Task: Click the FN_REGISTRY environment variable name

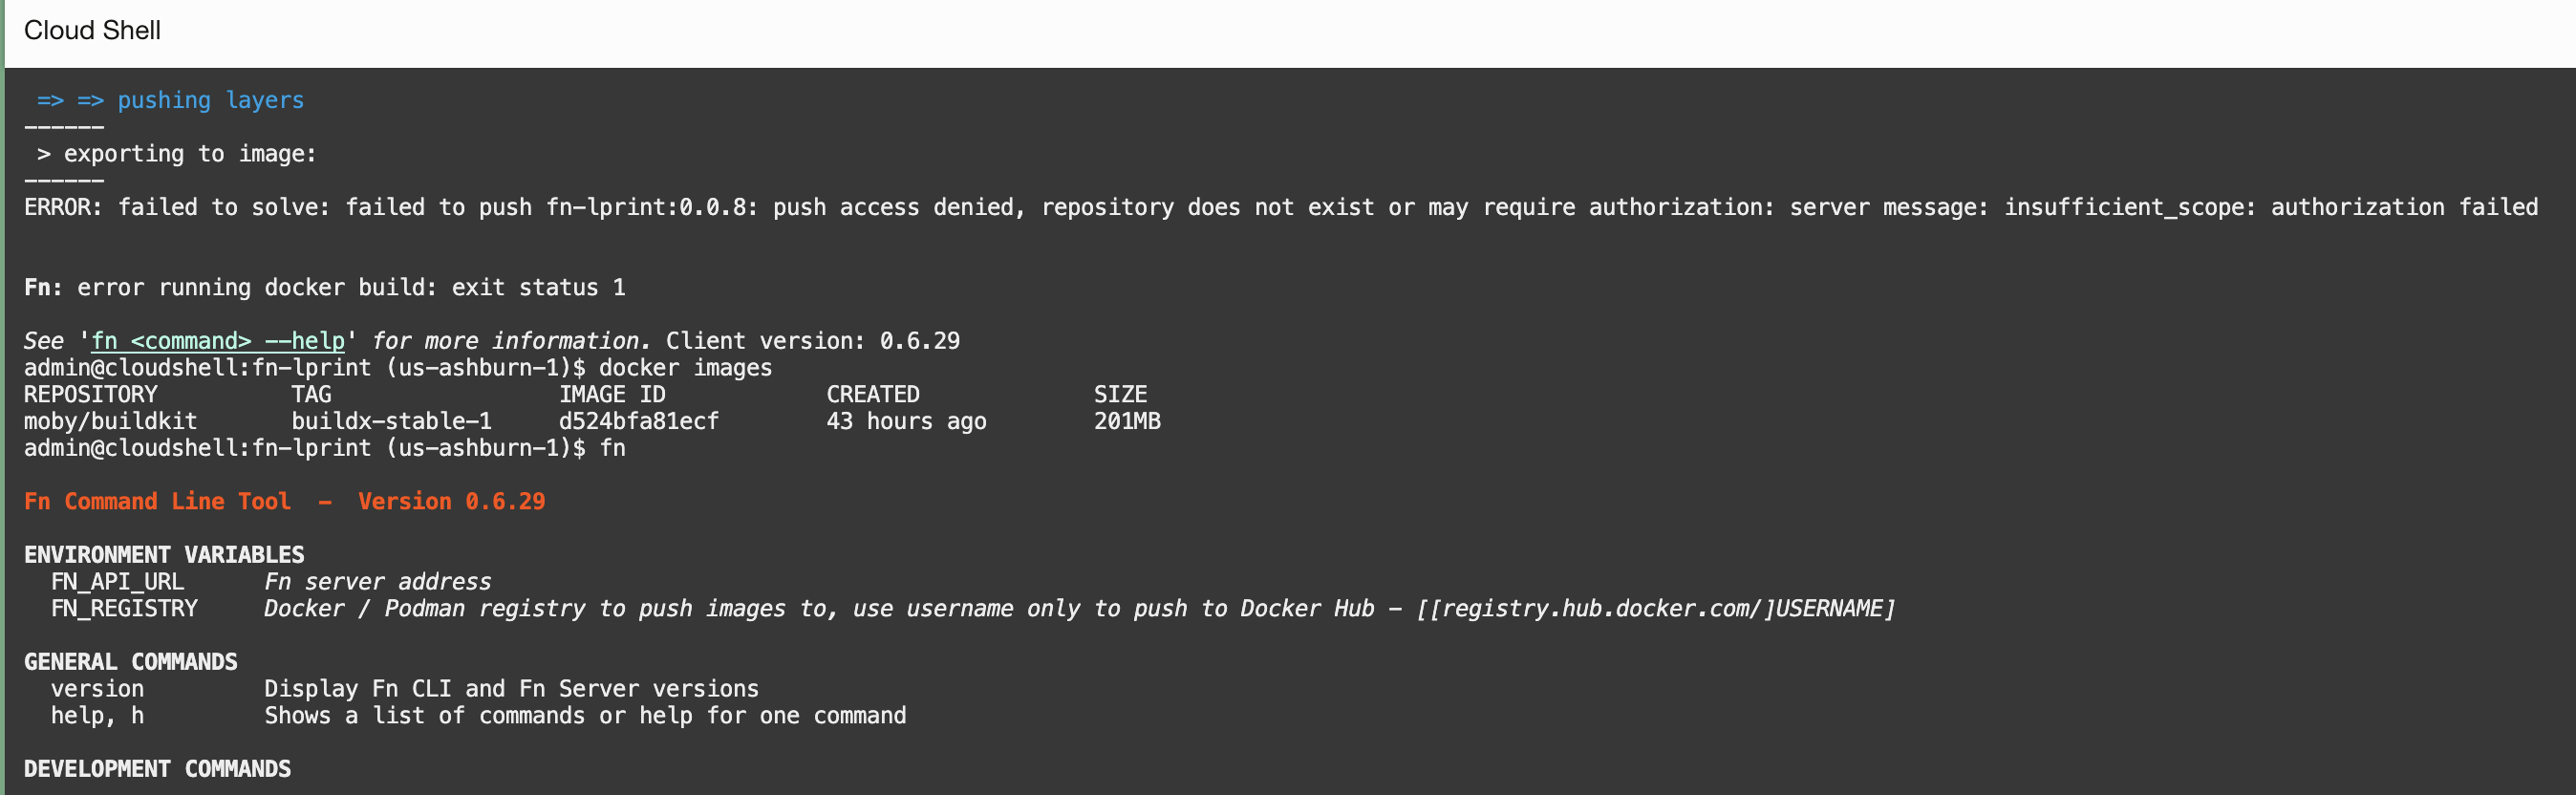Action: pos(124,609)
